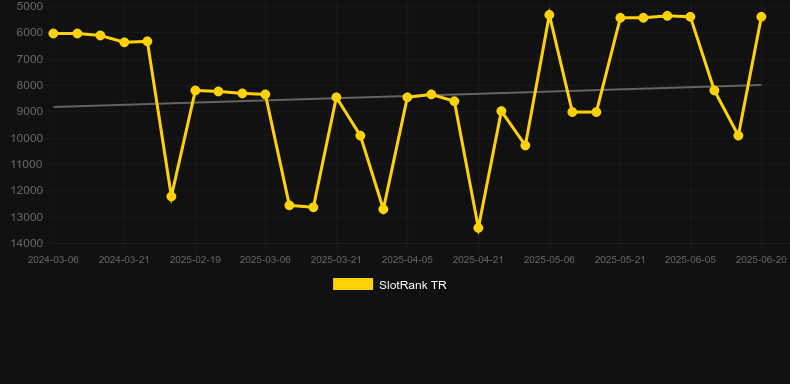Image resolution: width=790 pixels, height=384 pixels.
Task: Select the final data point at 2025-06-20
Action: click(x=761, y=17)
